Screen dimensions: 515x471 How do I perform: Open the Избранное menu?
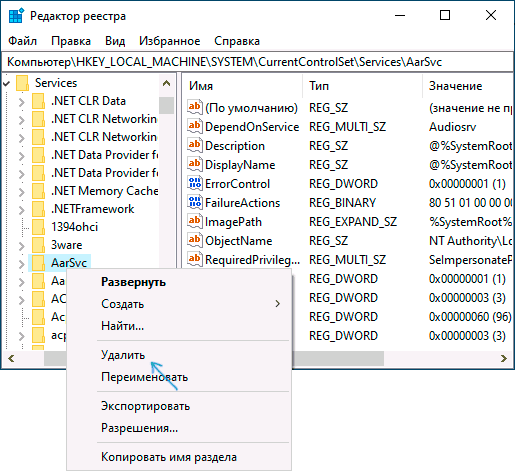[x=170, y=41]
